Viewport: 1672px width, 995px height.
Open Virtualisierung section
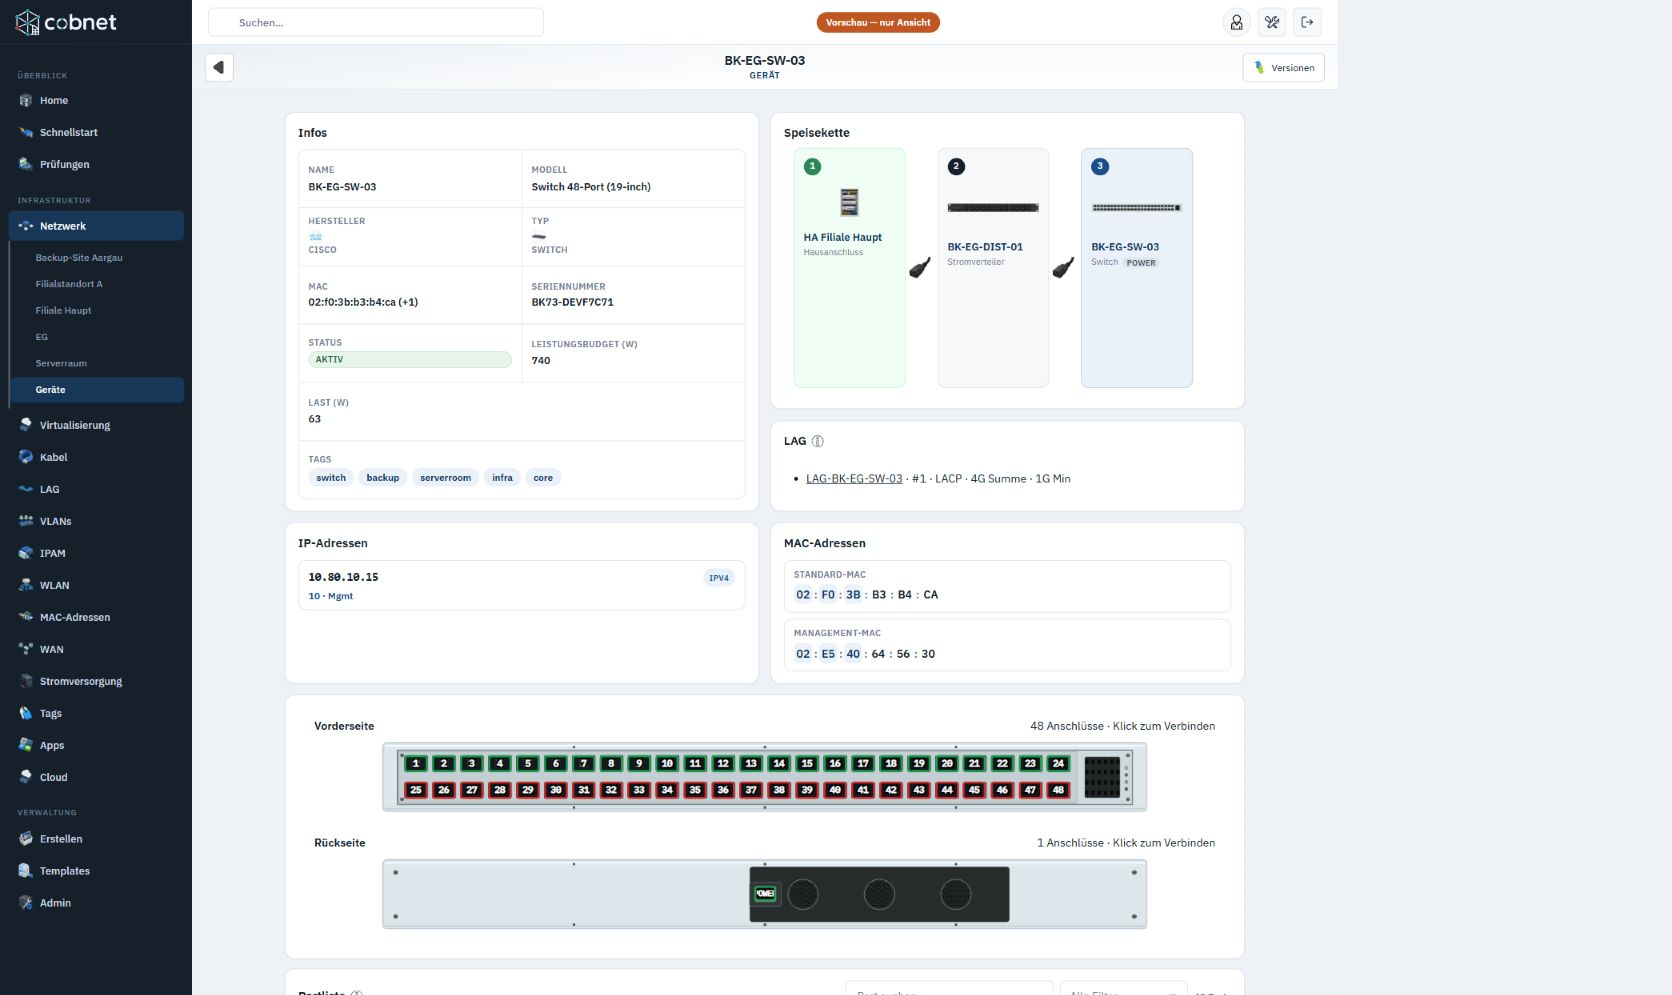tap(96, 425)
